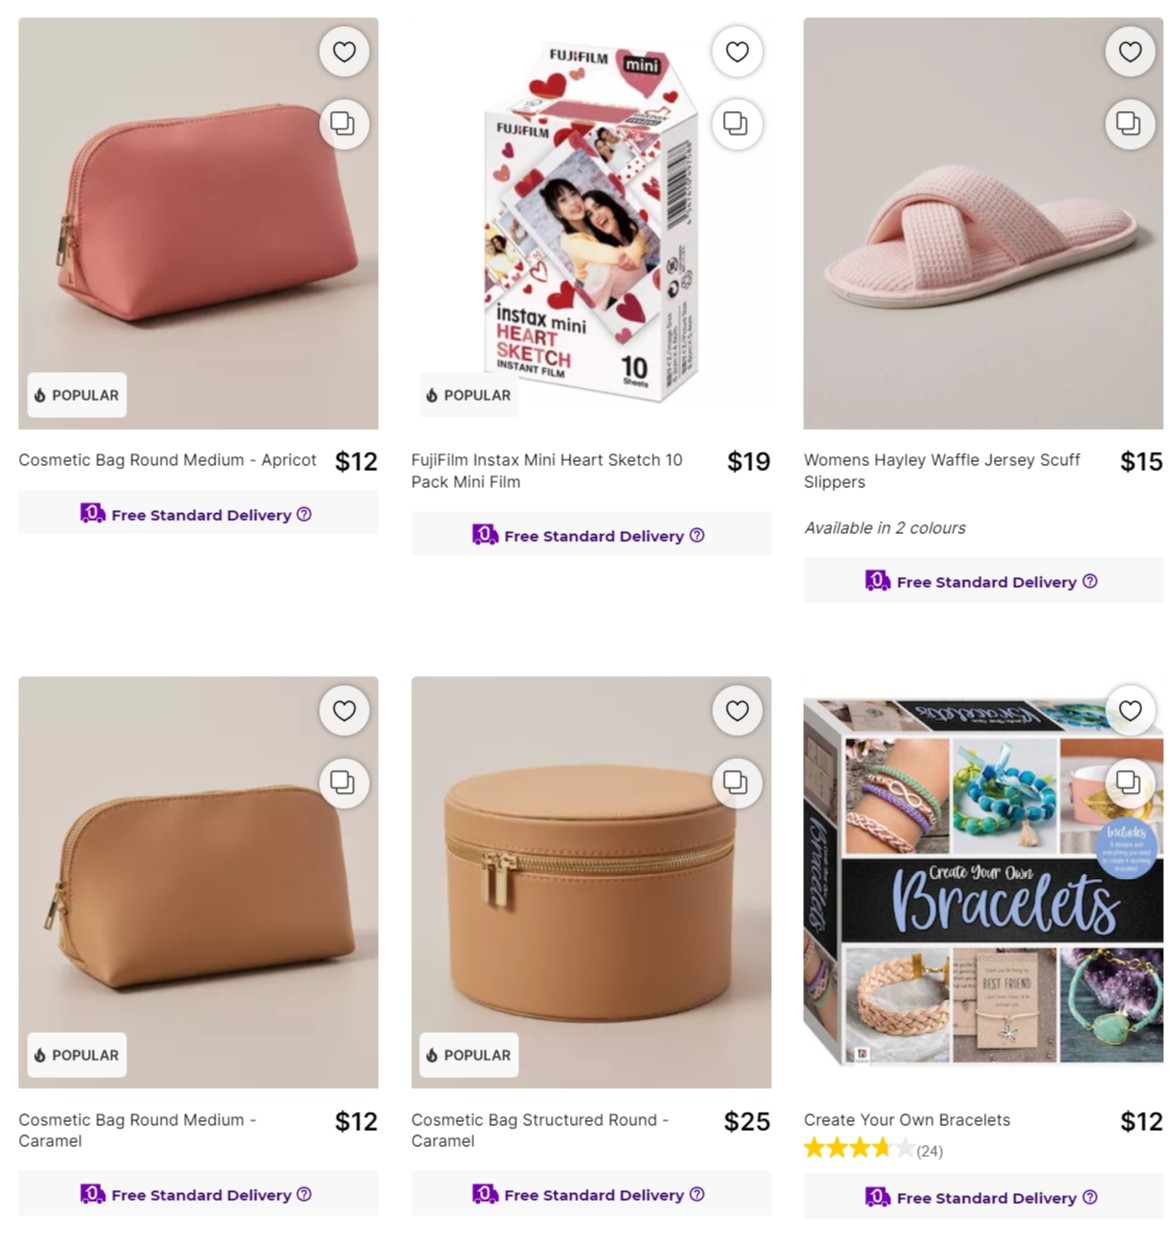Toggle the favourite heart on the Hayley Waffle slippers

point(1130,51)
